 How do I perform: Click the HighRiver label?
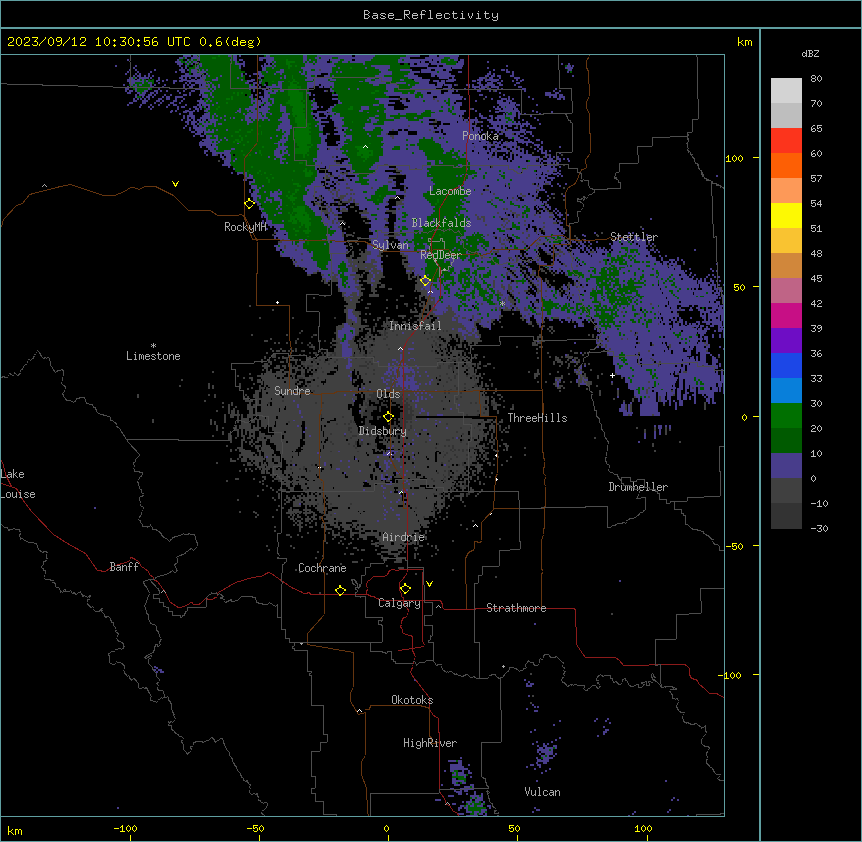tap(430, 743)
